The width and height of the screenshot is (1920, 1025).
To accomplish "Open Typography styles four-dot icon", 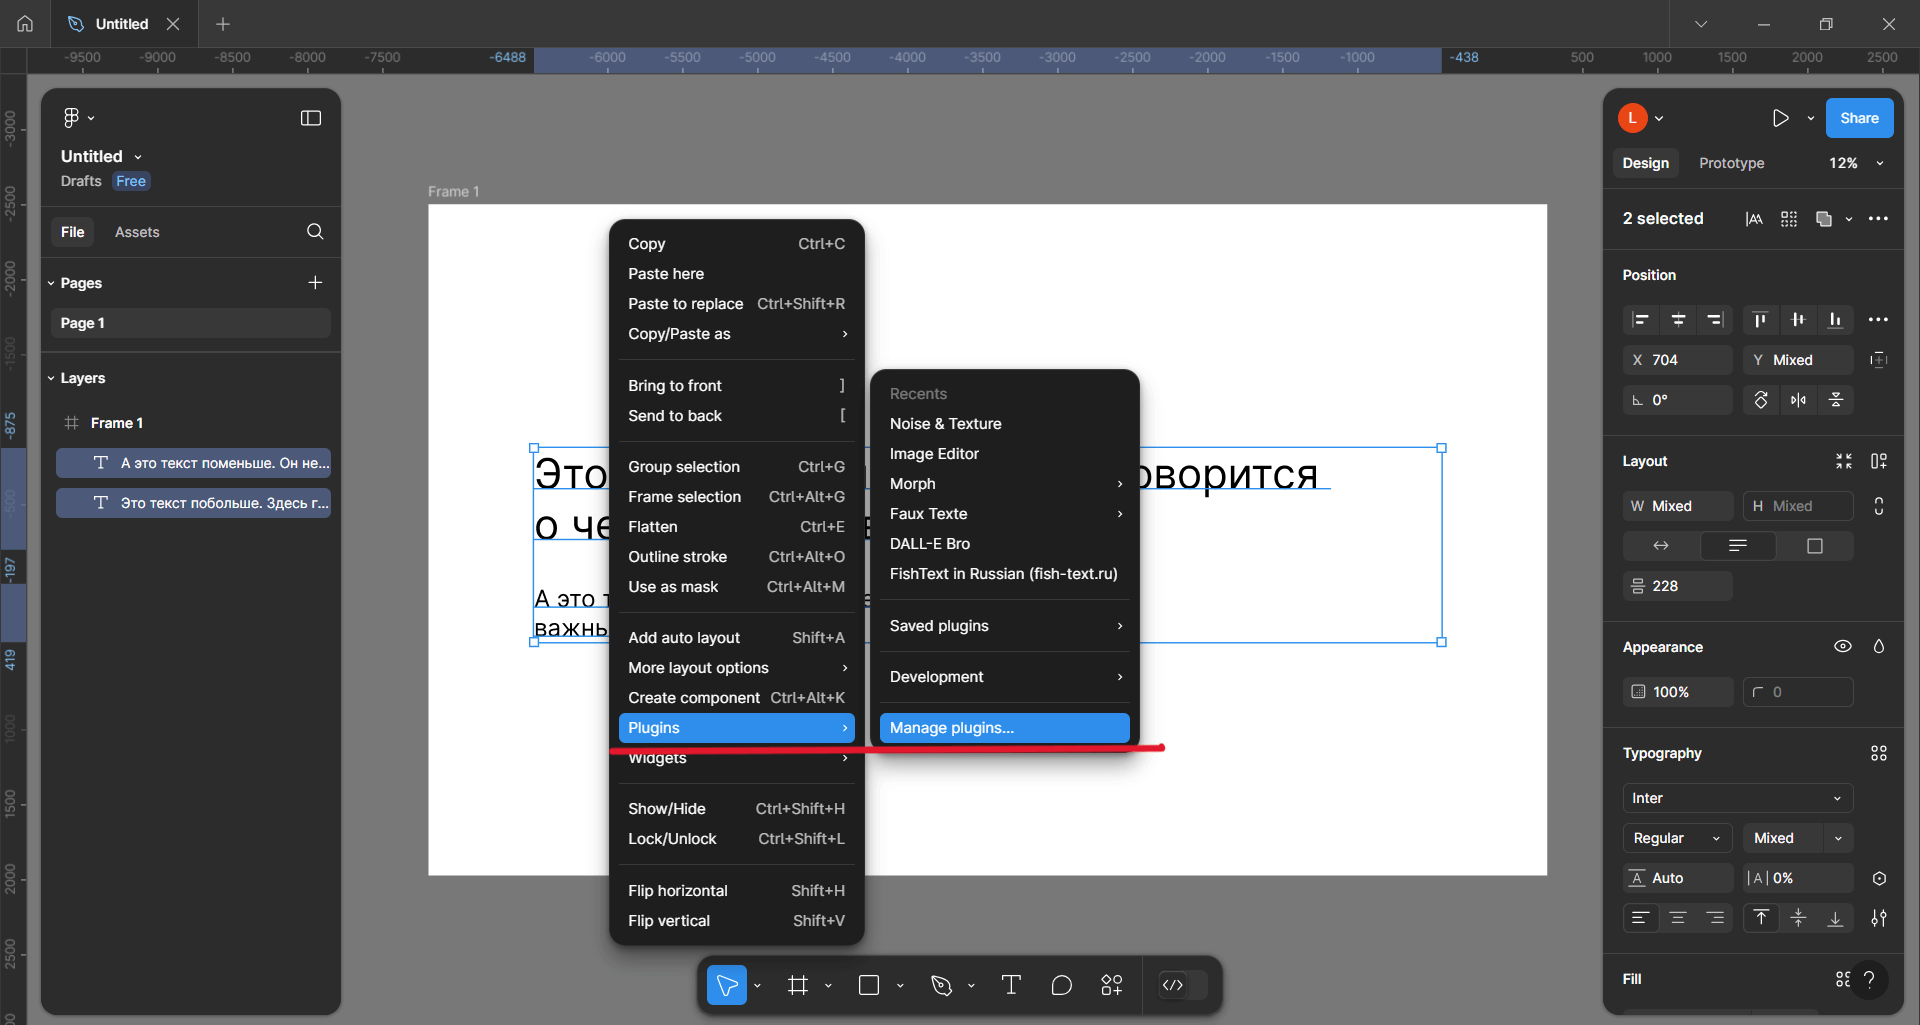I will pyautogui.click(x=1879, y=753).
